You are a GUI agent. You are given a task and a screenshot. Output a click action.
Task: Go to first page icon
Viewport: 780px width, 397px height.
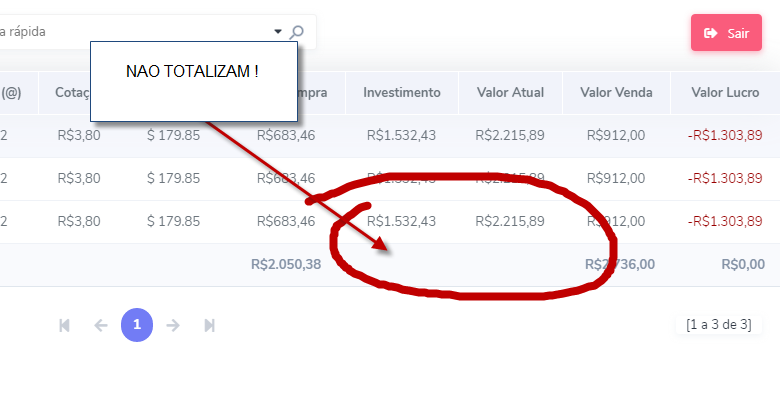pos(64,325)
